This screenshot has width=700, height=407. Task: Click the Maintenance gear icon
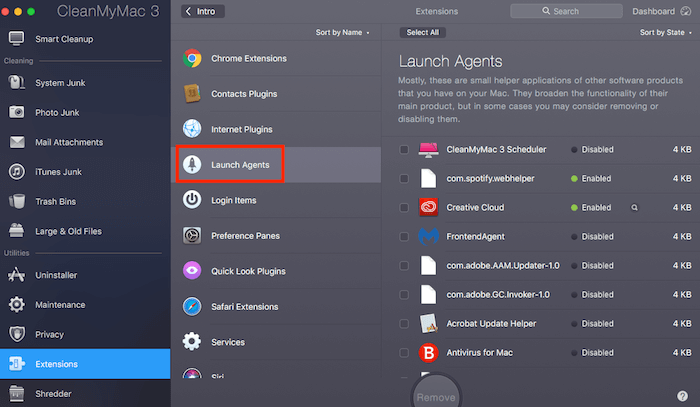tap(17, 304)
